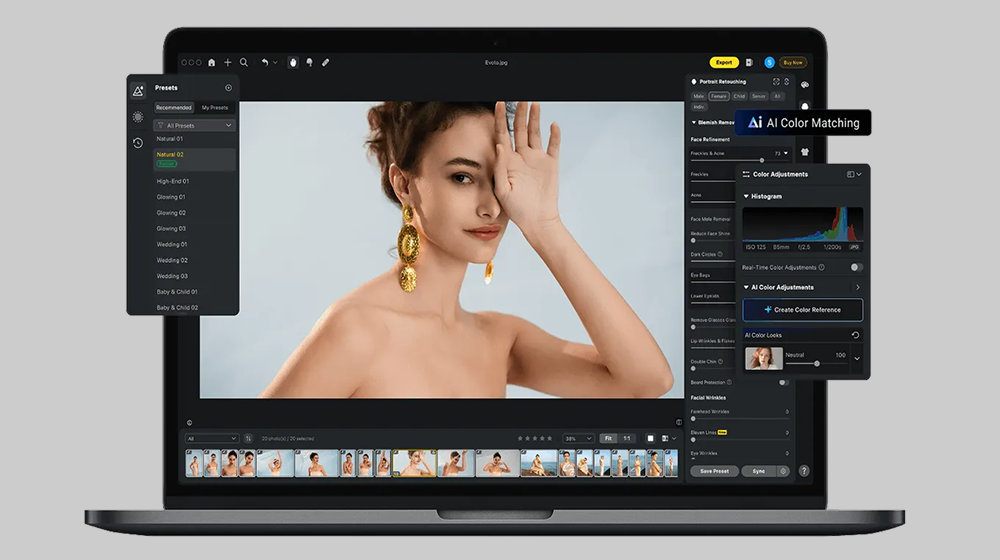Click the Buy Now button

793,63
